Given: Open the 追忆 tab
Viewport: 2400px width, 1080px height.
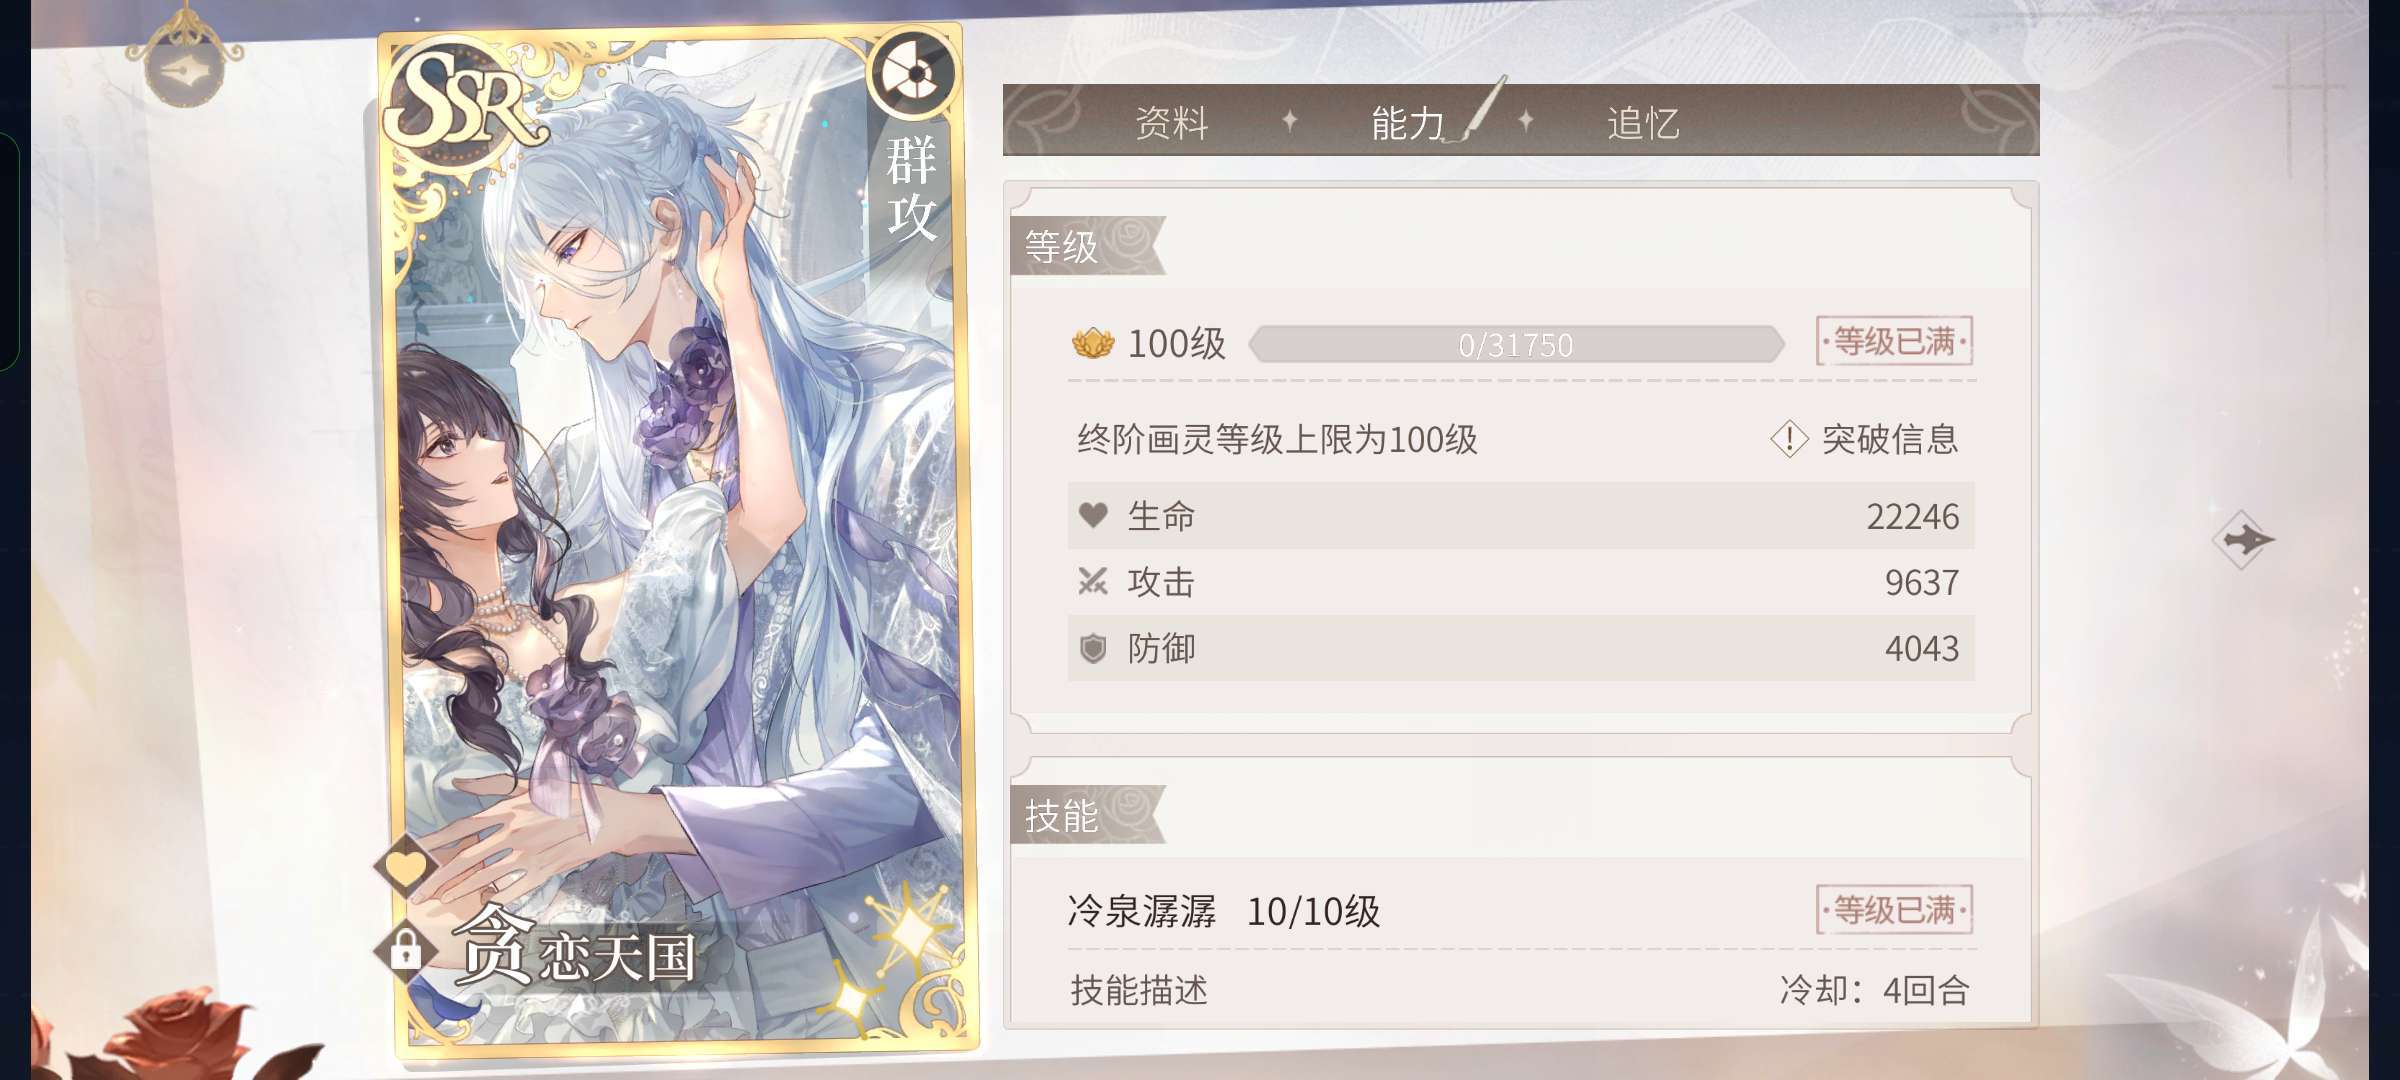Looking at the screenshot, I should [x=1643, y=123].
